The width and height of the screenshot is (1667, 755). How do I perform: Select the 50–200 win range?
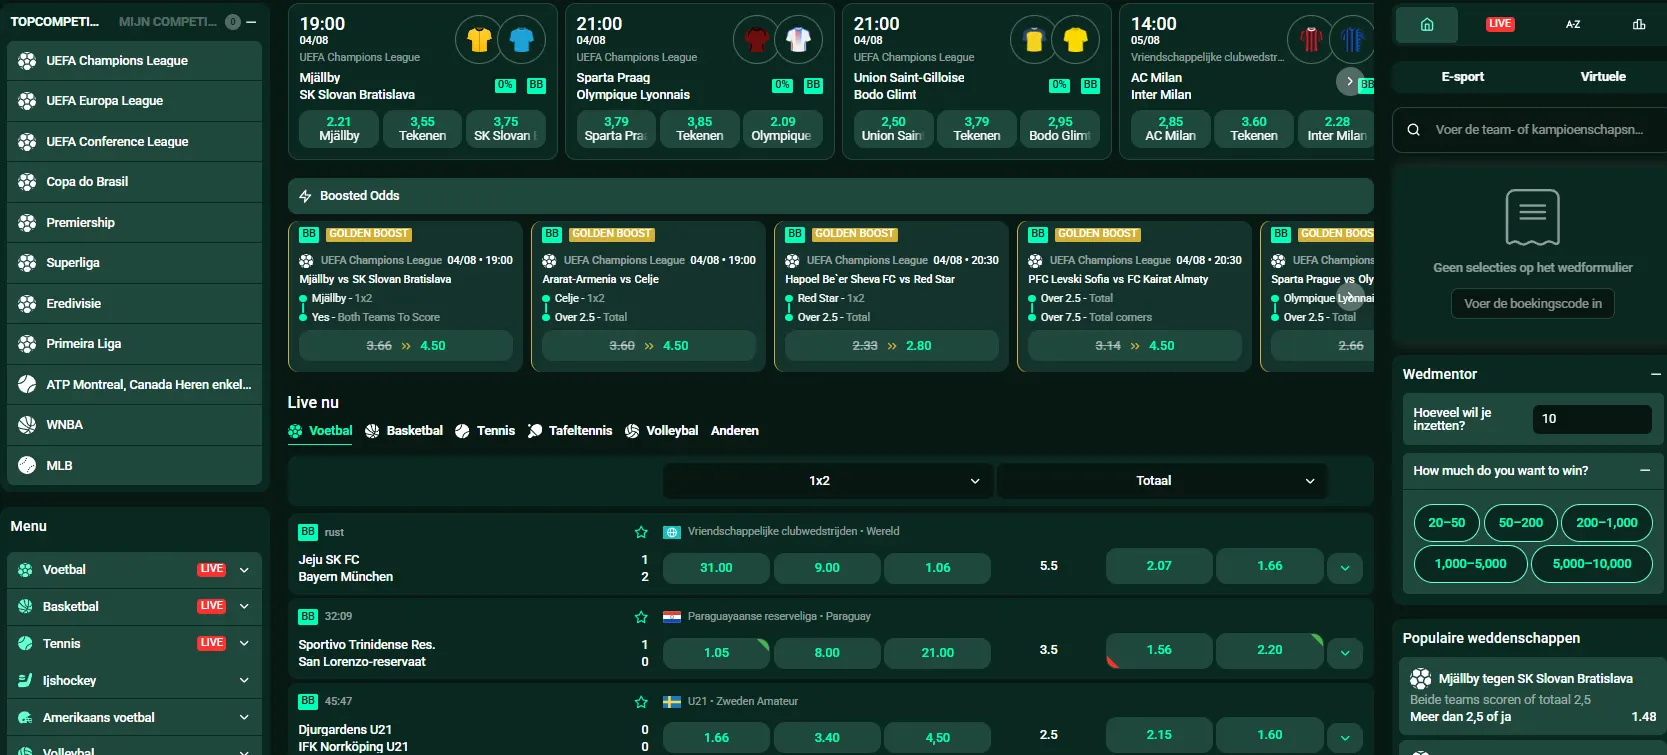coord(1520,523)
